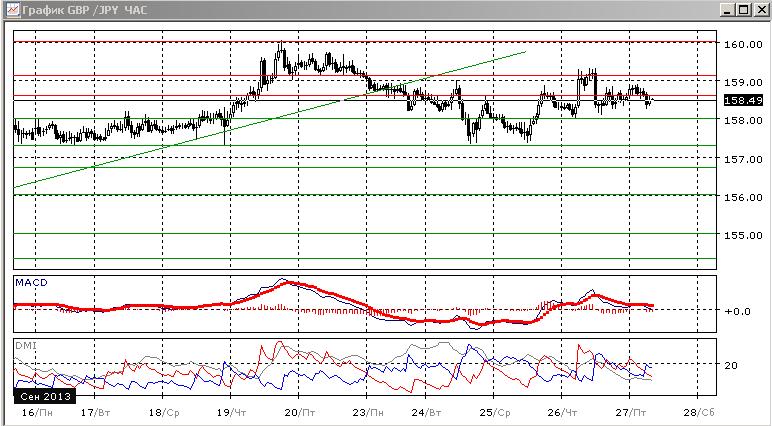Screen dimensions: 772x426
Task: Click the +0.0 MACD axis value
Action: point(736,311)
